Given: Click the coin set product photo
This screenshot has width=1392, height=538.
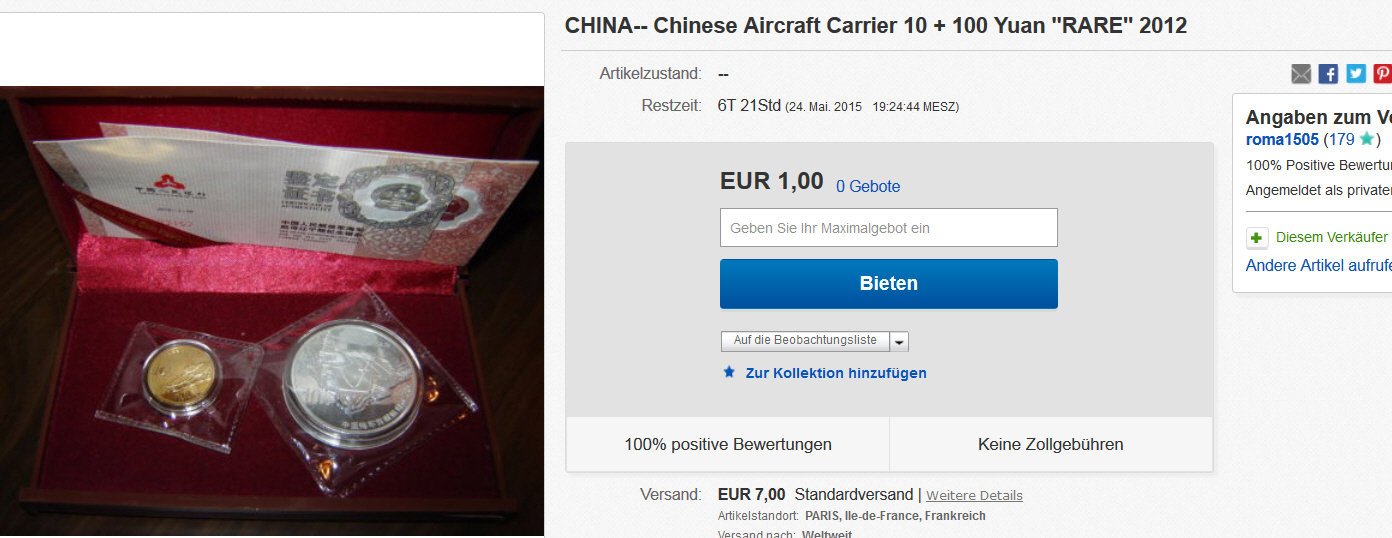Looking at the screenshot, I should (272, 311).
